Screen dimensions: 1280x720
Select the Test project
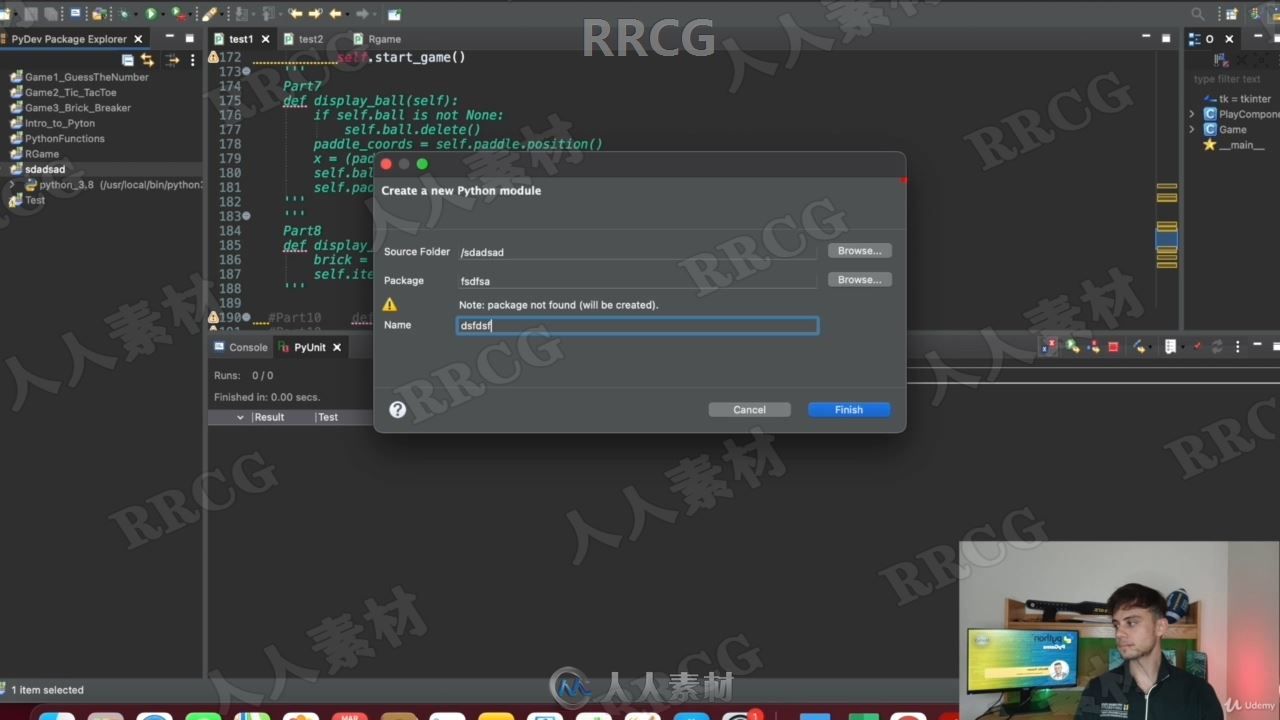click(x=28, y=200)
